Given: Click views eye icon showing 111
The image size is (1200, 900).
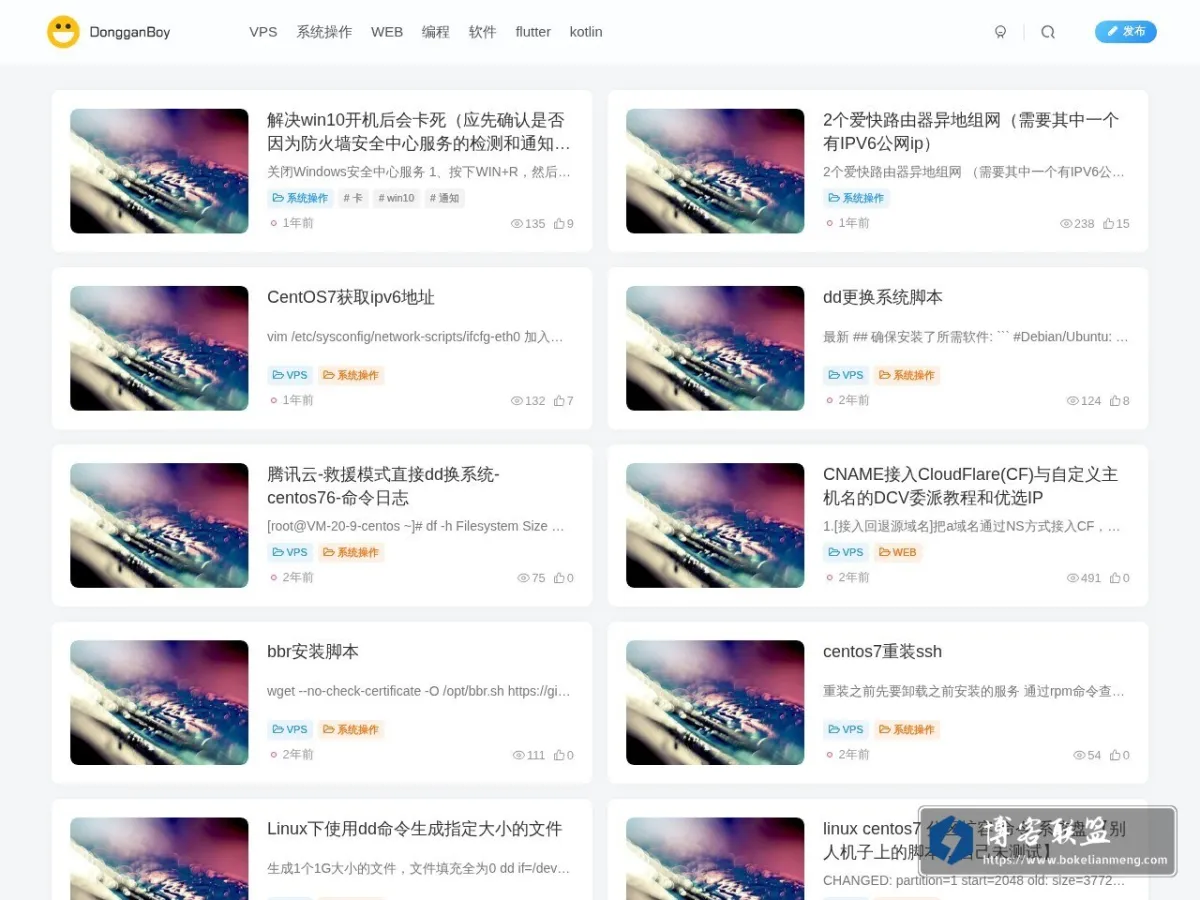Looking at the screenshot, I should pyautogui.click(x=518, y=755).
